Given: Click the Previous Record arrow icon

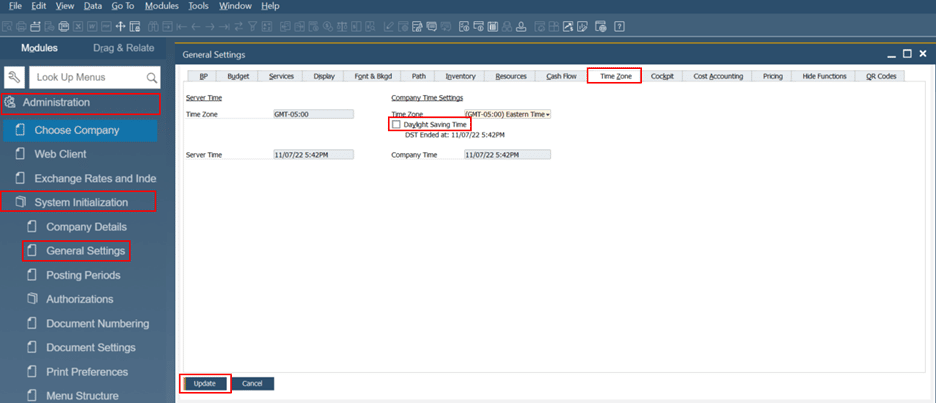Looking at the screenshot, I should tap(196, 26).
